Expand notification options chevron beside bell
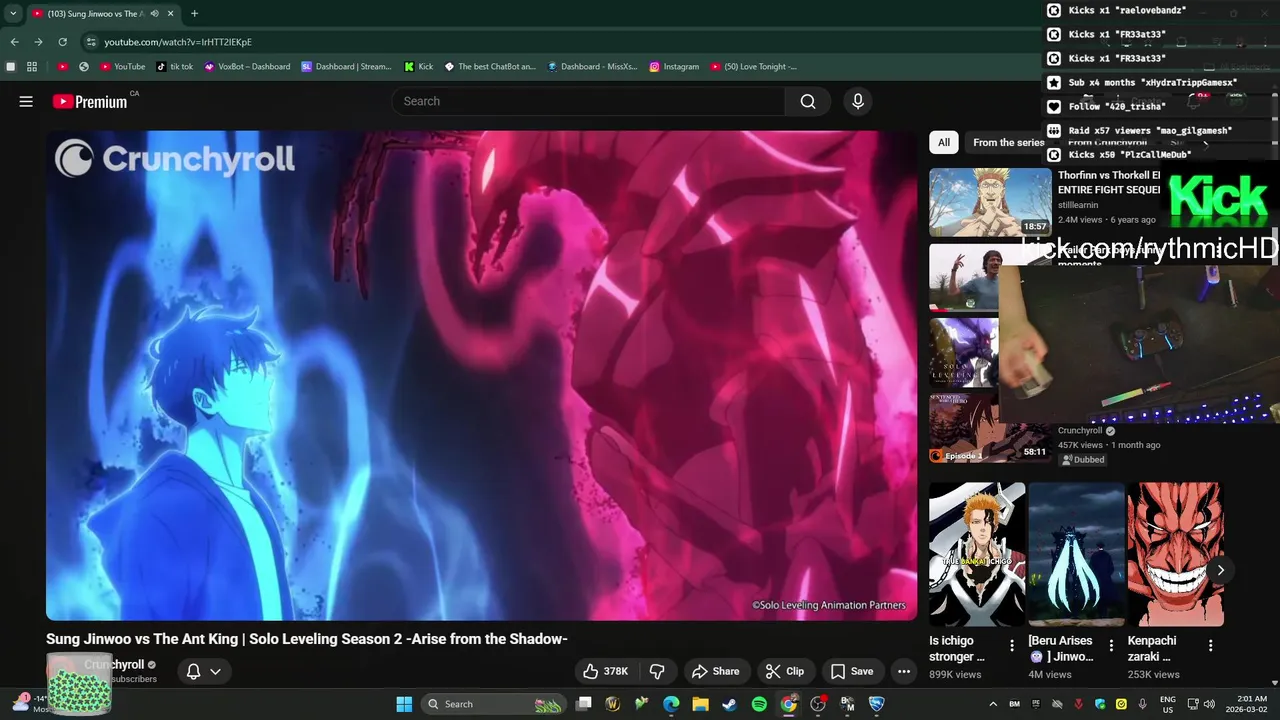This screenshot has width=1280, height=720. pyautogui.click(x=215, y=671)
